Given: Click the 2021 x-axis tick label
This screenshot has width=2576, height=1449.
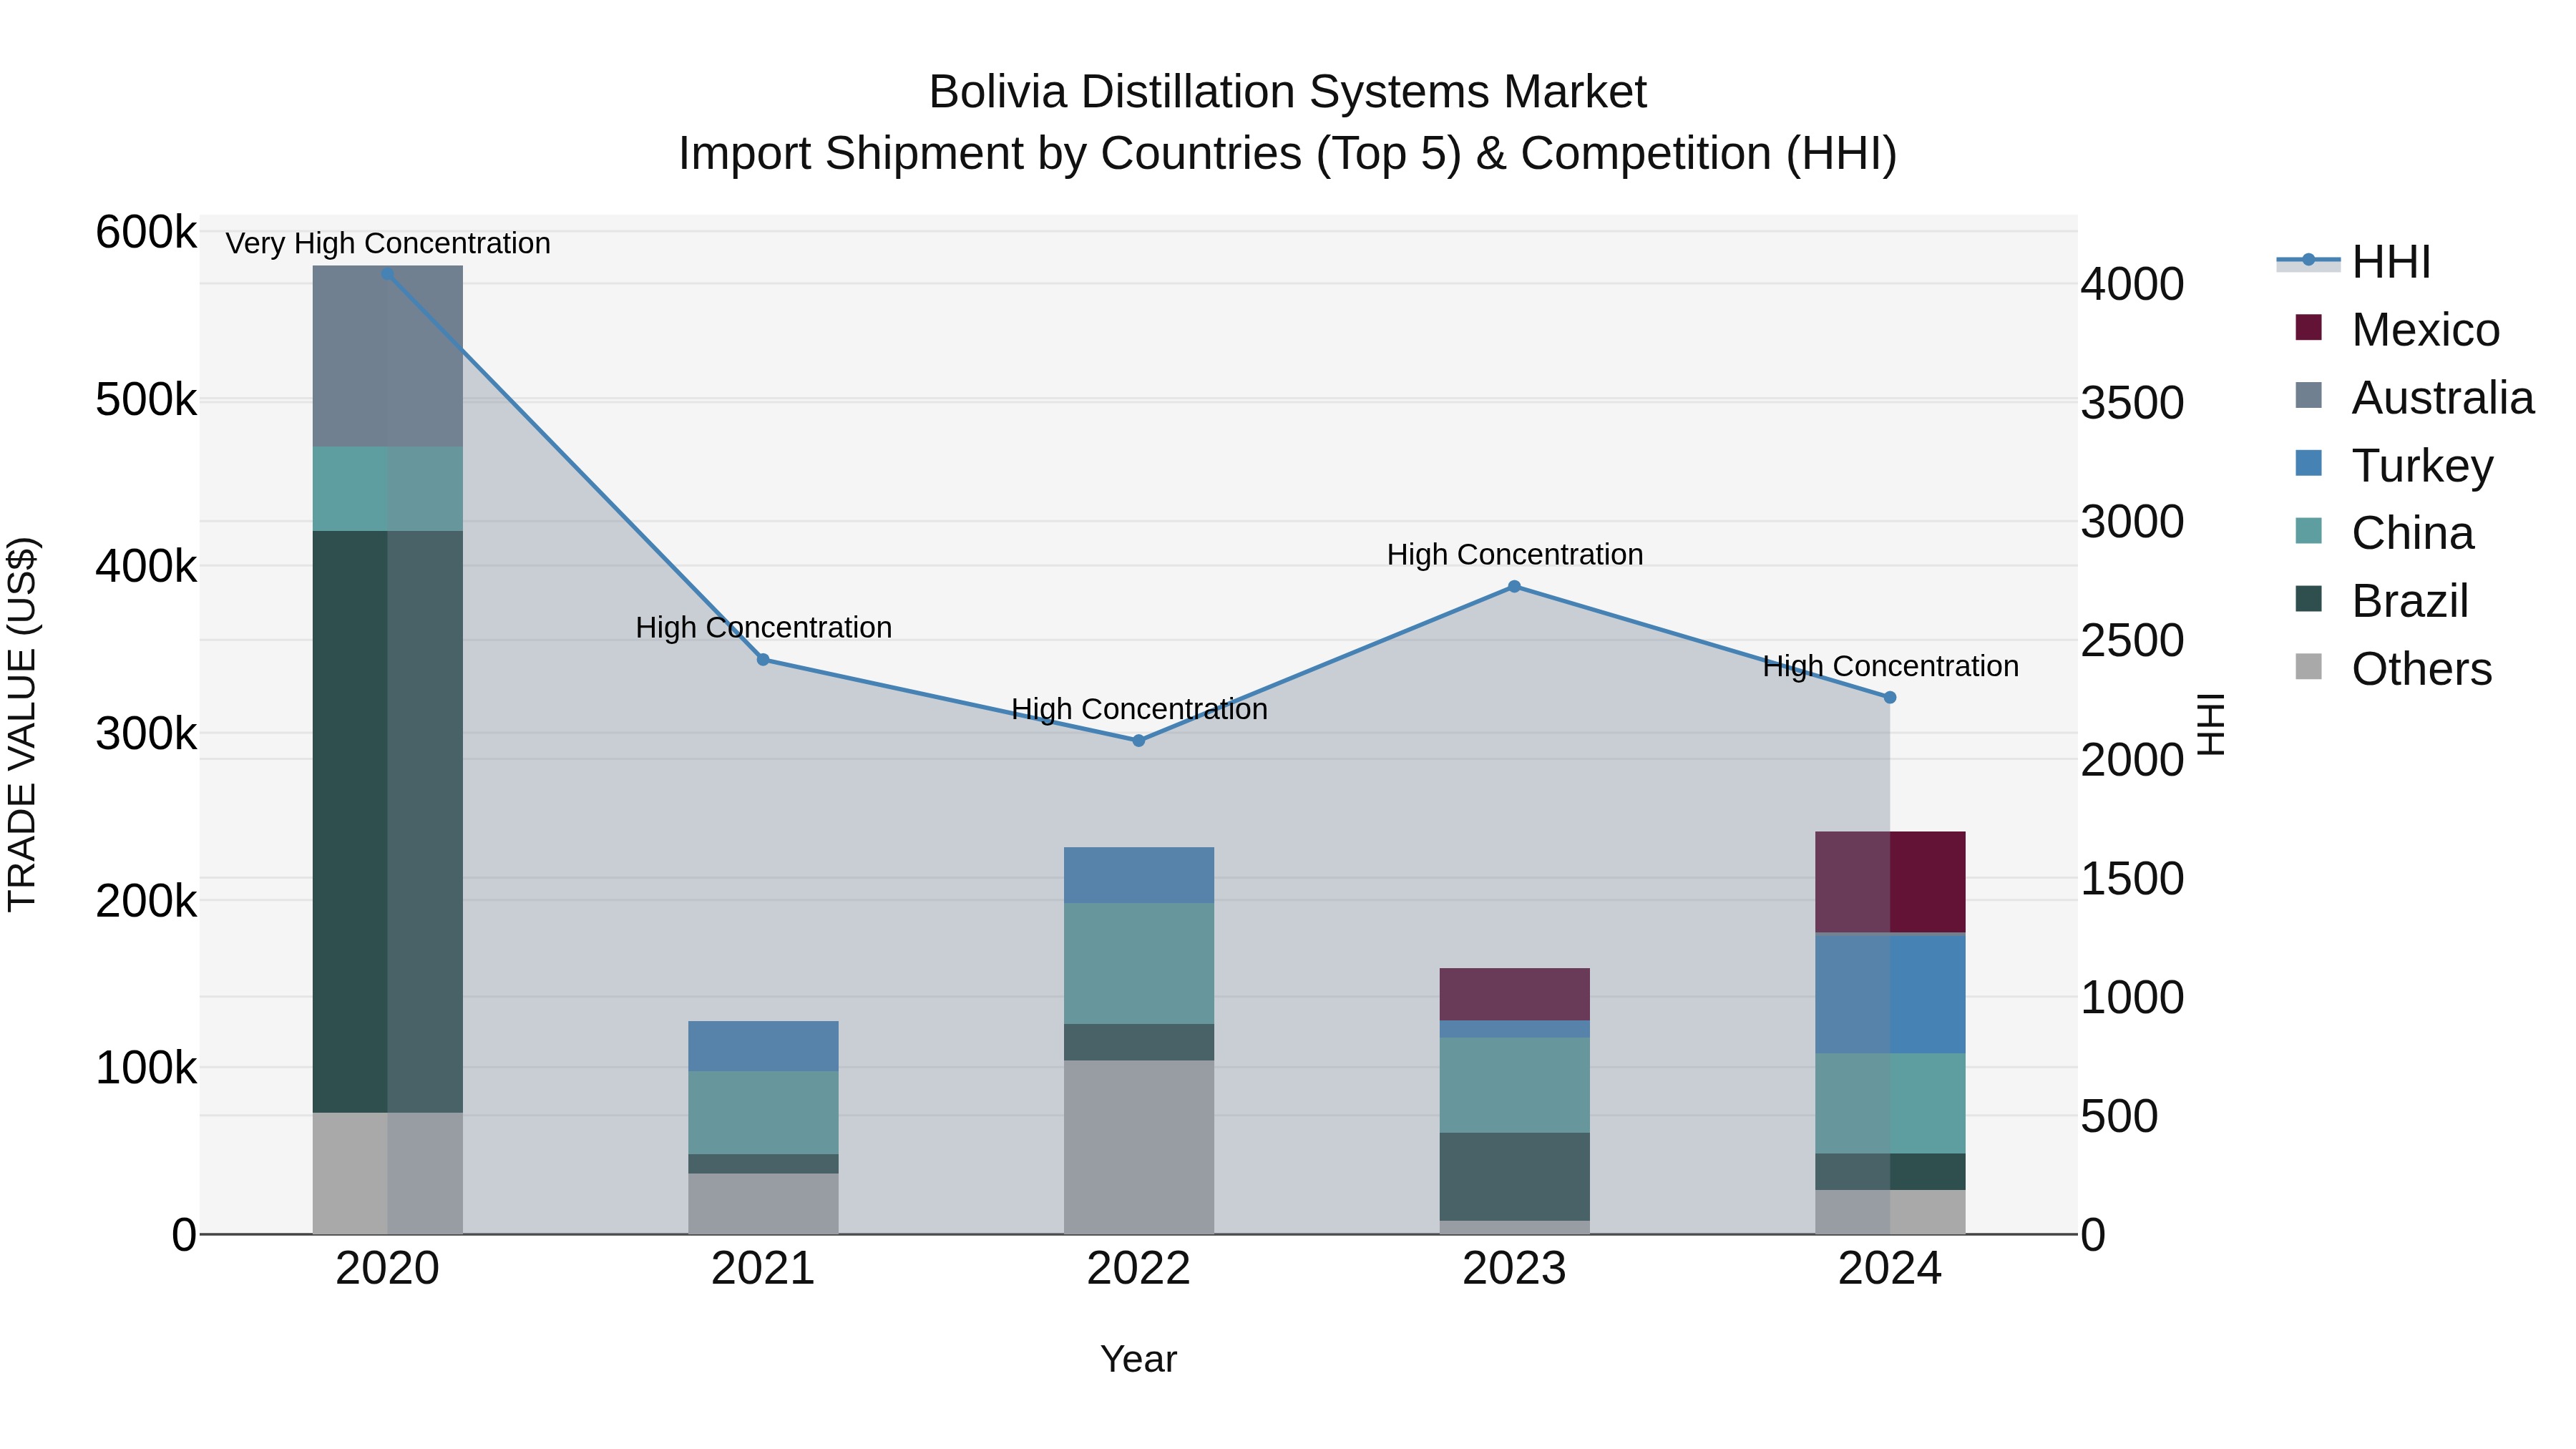Looking at the screenshot, I should (763, 1269).
